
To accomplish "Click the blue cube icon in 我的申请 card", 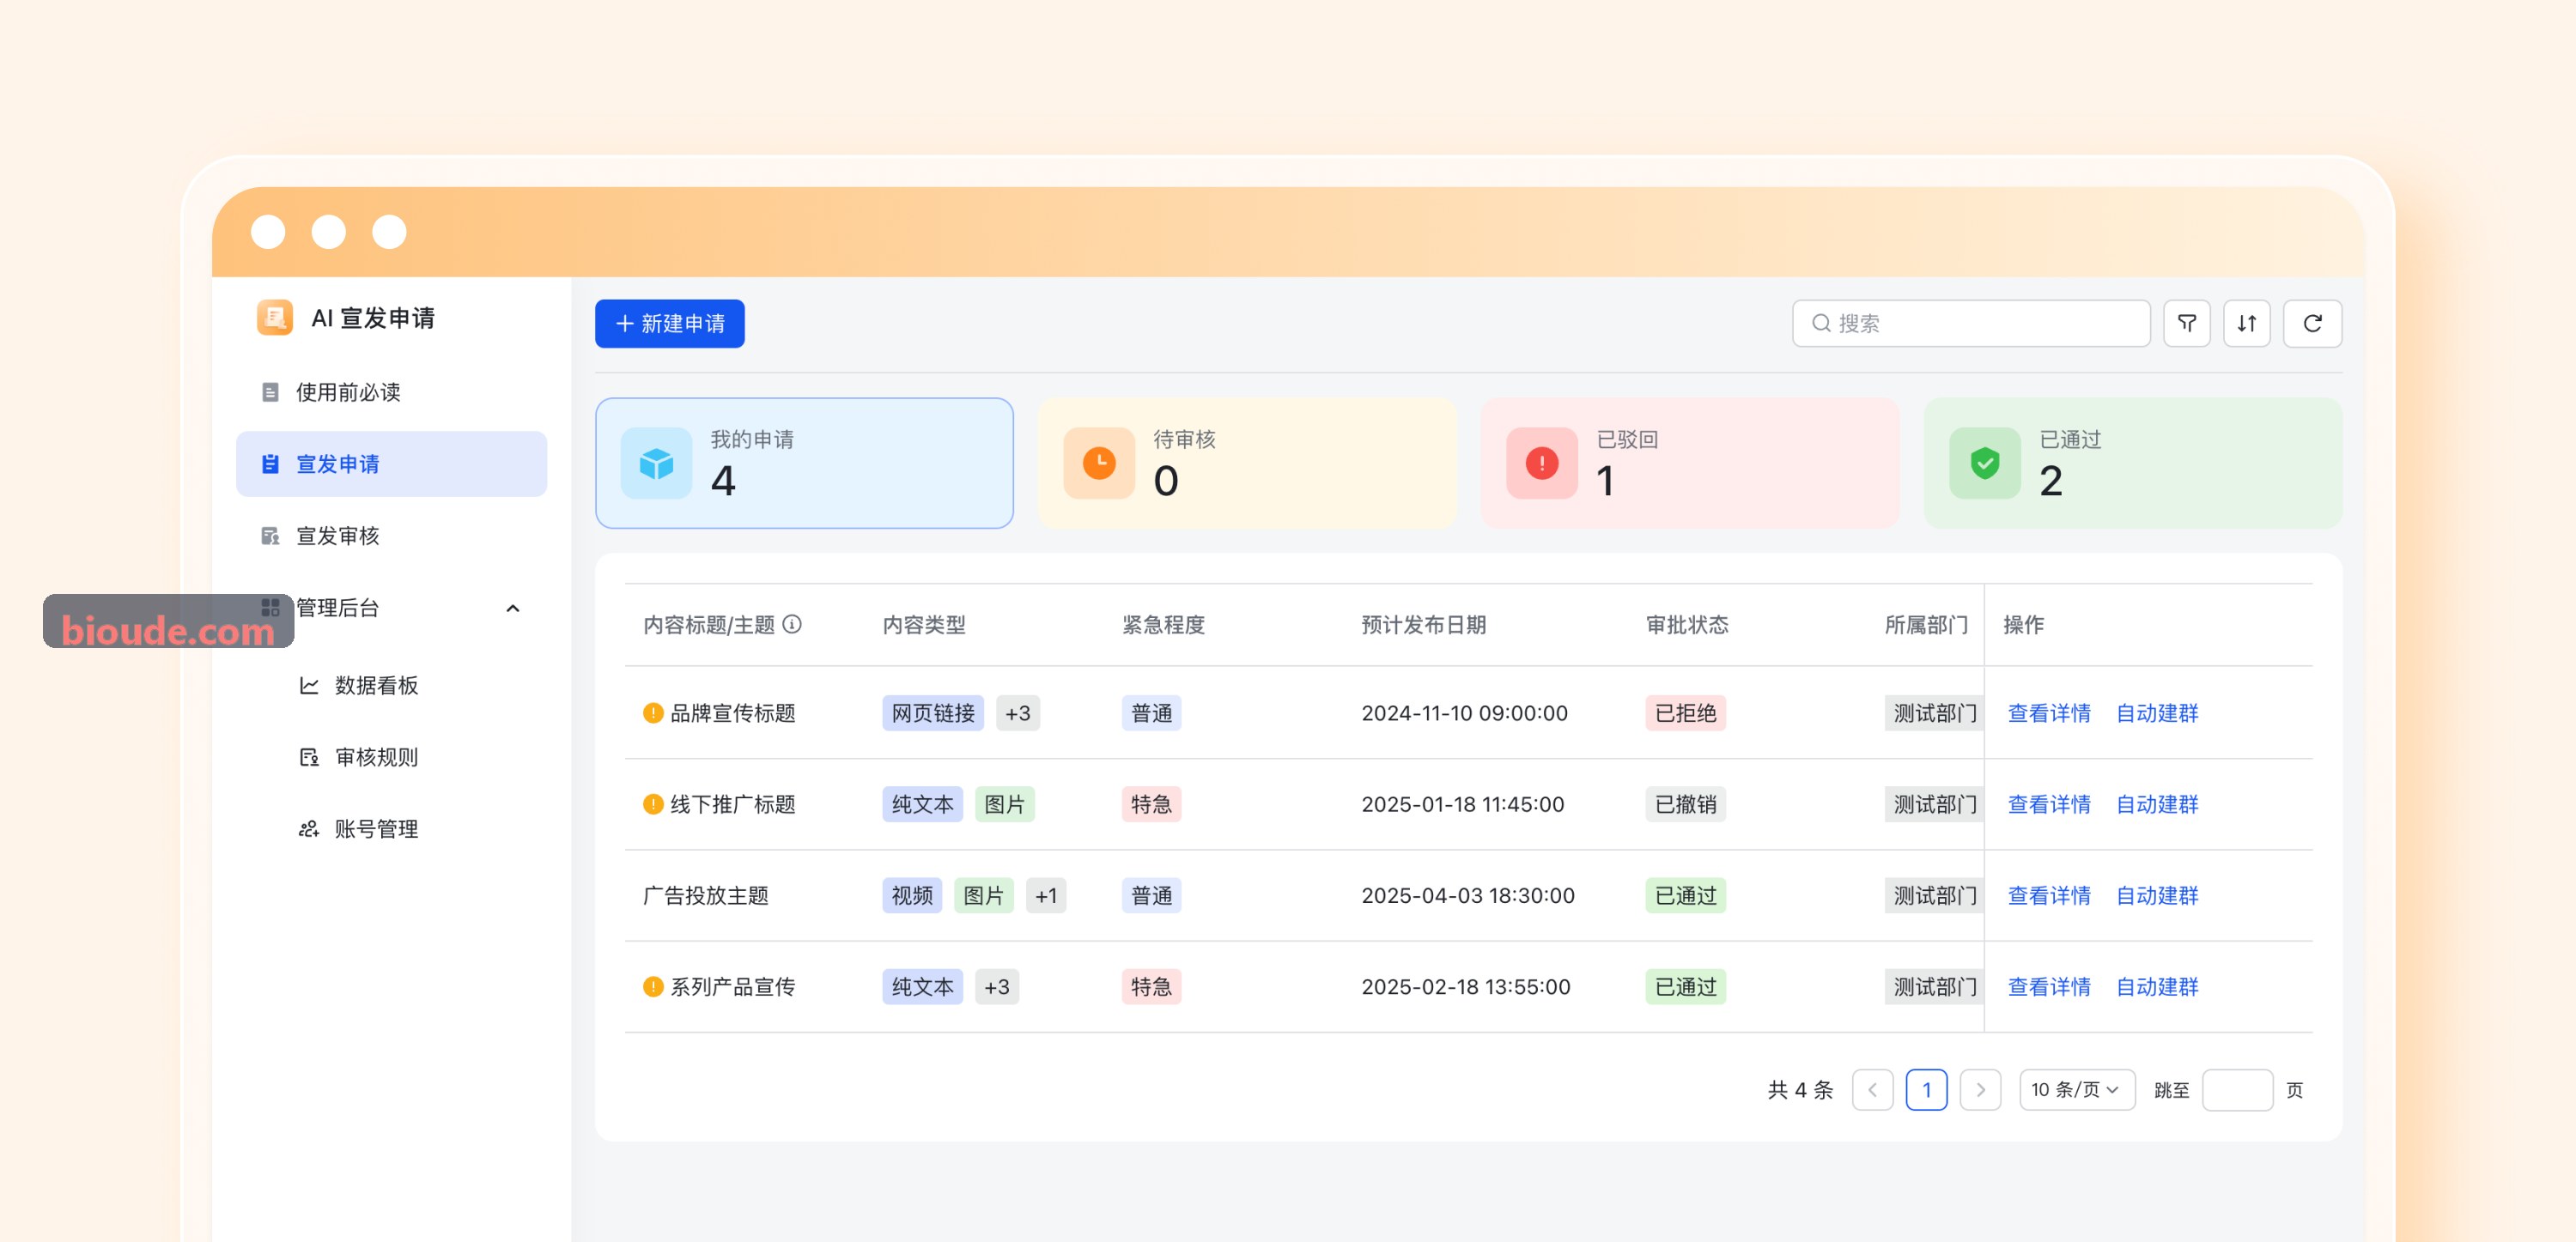I will coord(656,463).
